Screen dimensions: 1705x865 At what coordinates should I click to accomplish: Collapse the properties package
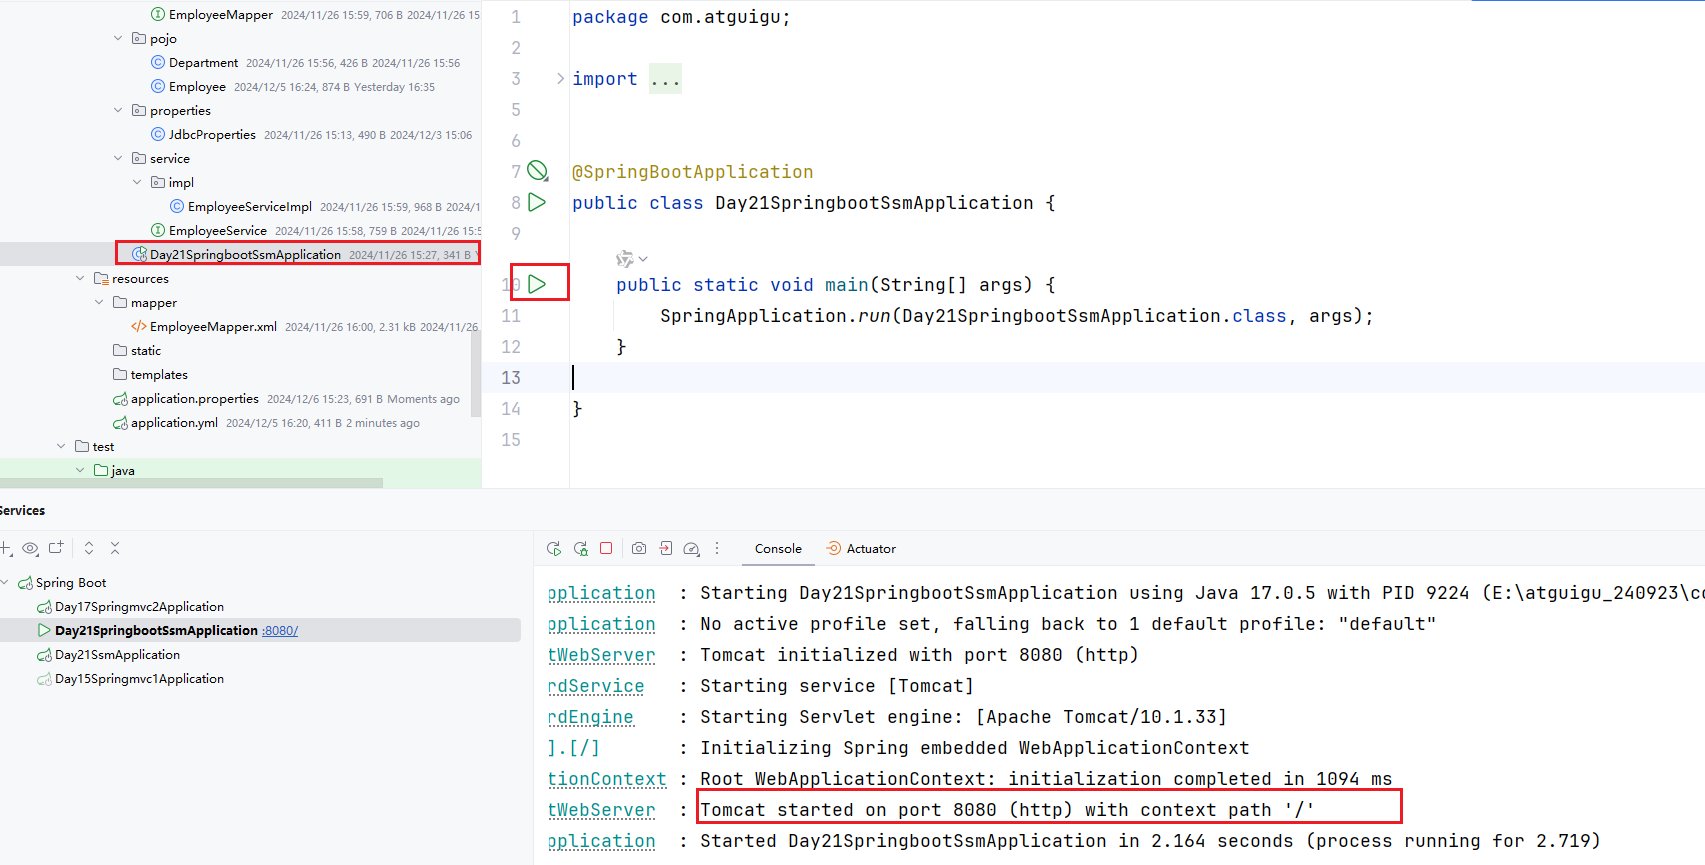coord(118,110)
